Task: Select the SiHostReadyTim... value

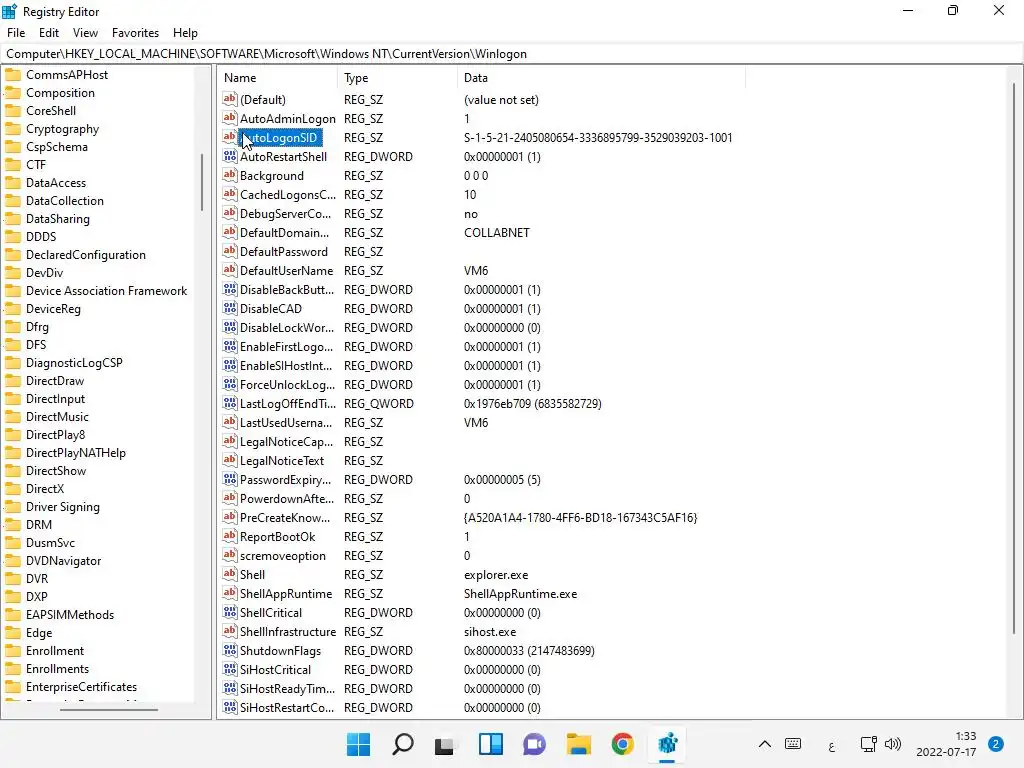Action: click(287, 688)
